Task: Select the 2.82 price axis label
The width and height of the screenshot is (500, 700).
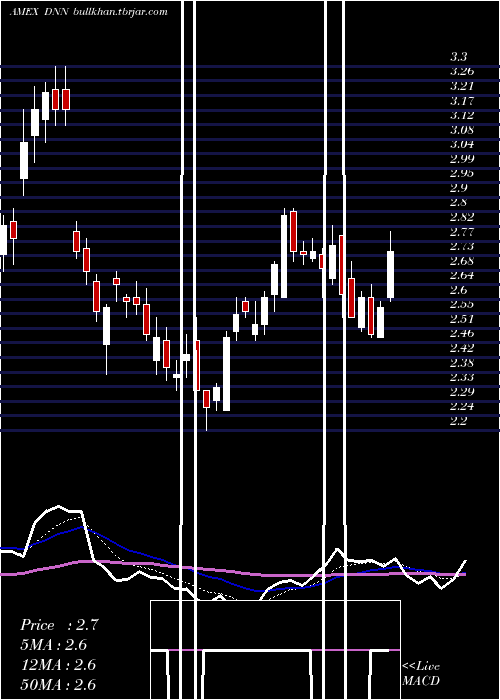Action: [462, 217]
